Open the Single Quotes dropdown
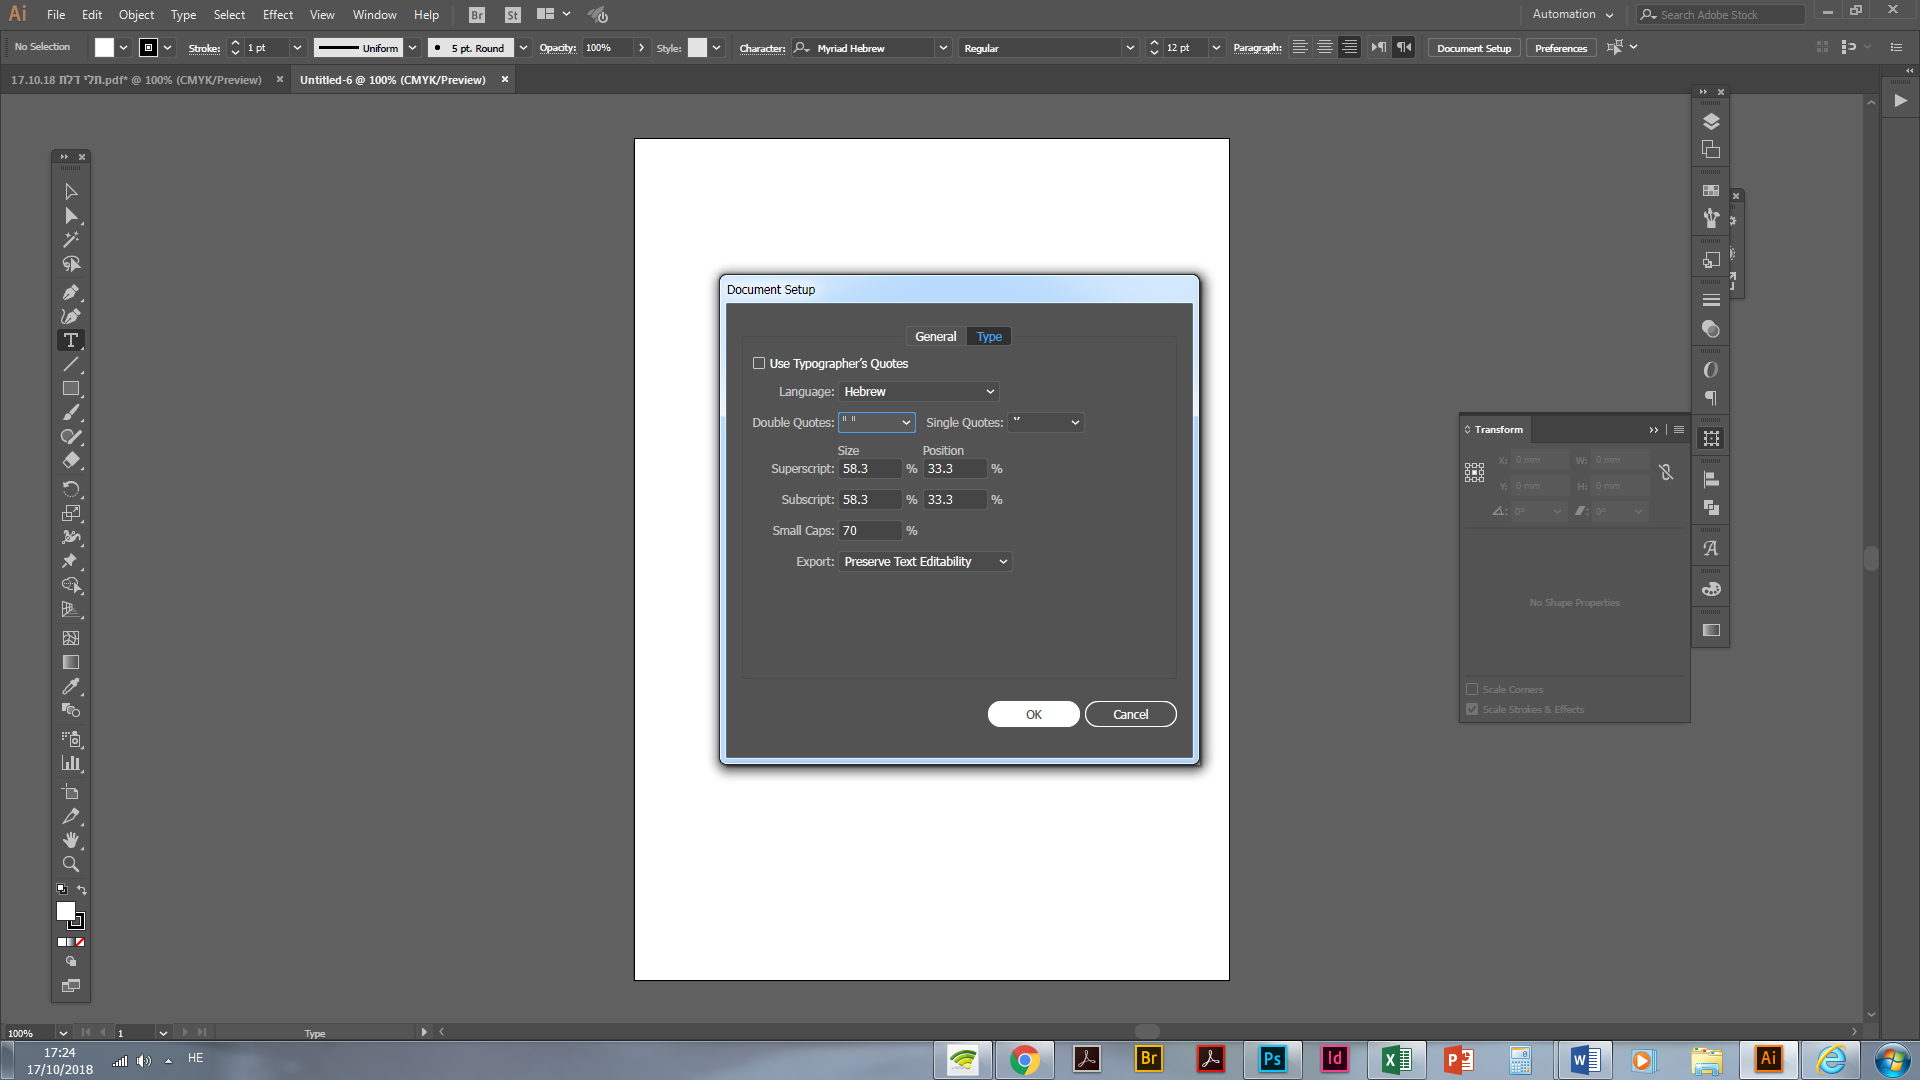Image resolution: width=1920 pixels, height=1080 pixels. (1046, 423)
